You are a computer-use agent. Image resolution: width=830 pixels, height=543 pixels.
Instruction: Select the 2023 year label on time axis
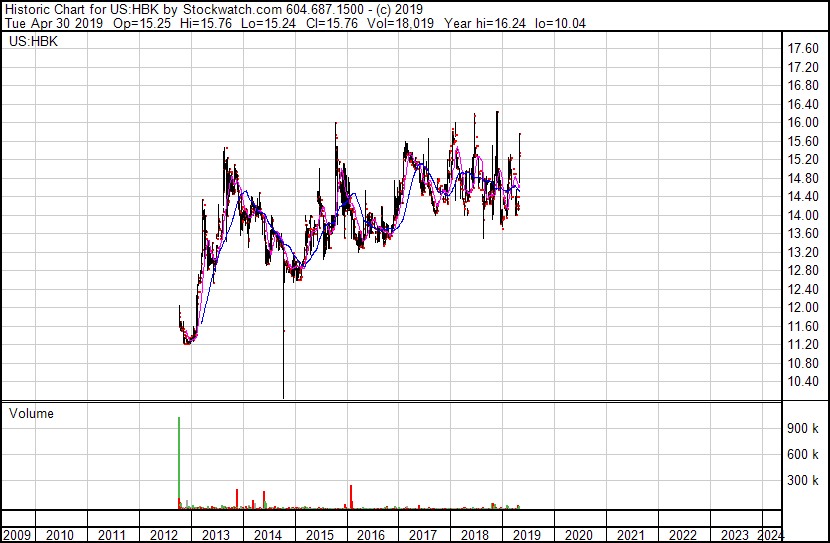click(735, 535)
